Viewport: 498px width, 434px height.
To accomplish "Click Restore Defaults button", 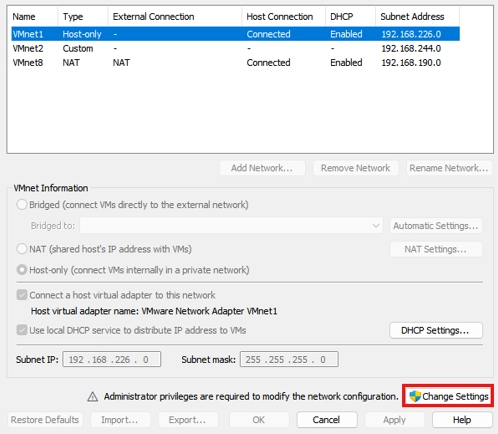I will (45, 420).
